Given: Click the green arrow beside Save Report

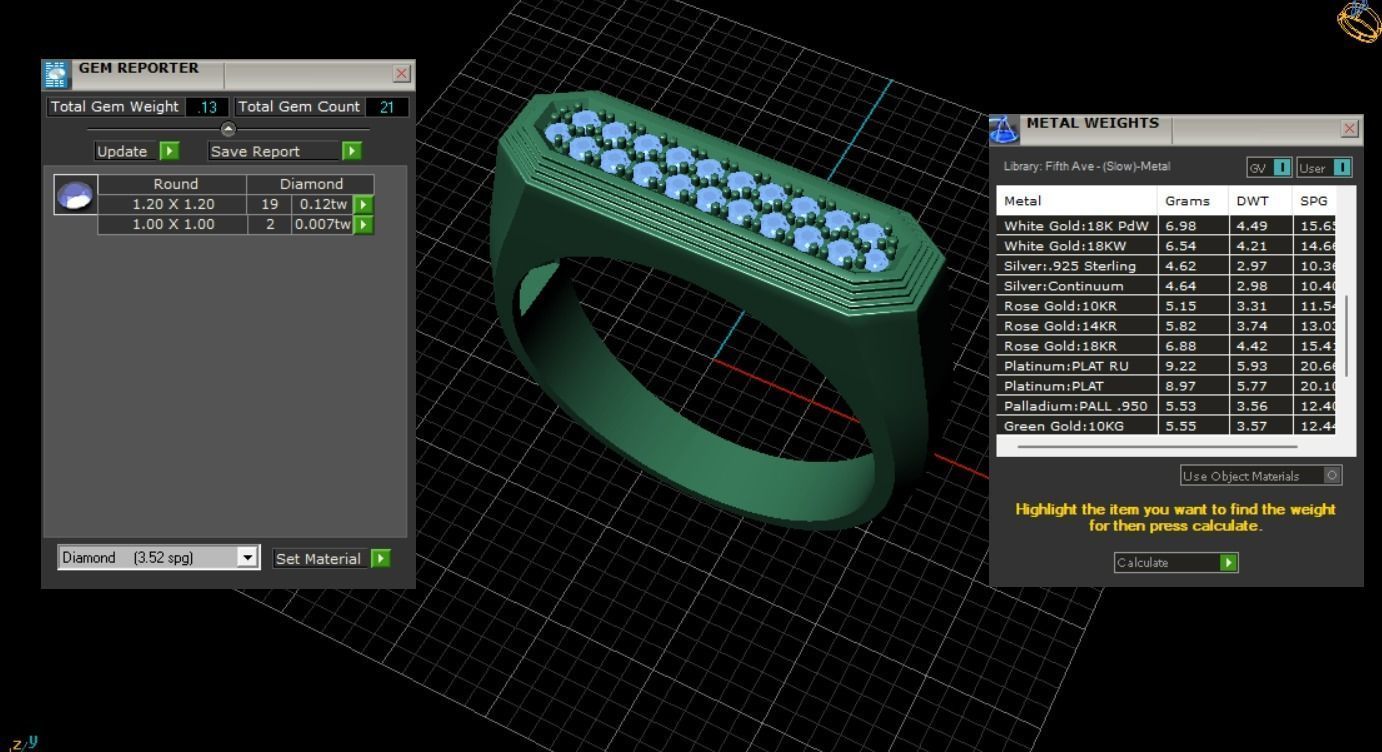Looking at the screenshot, I should [351, 151].
